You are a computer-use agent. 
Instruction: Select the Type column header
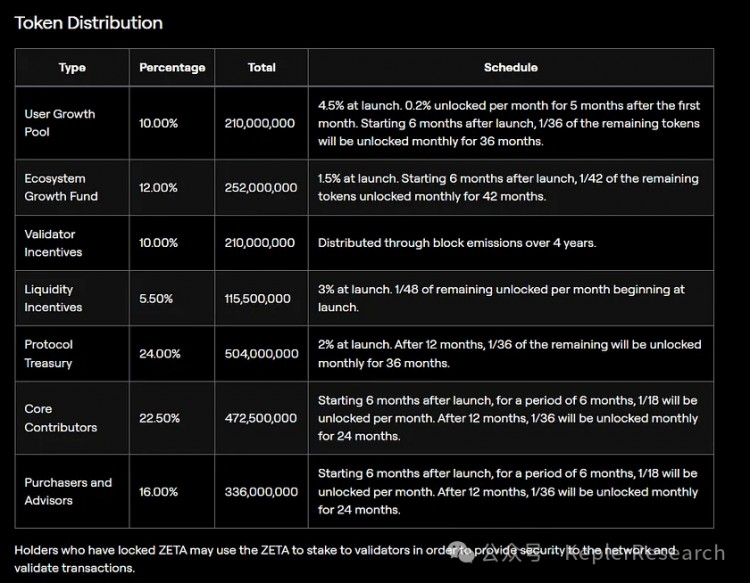tap(72, 67)
